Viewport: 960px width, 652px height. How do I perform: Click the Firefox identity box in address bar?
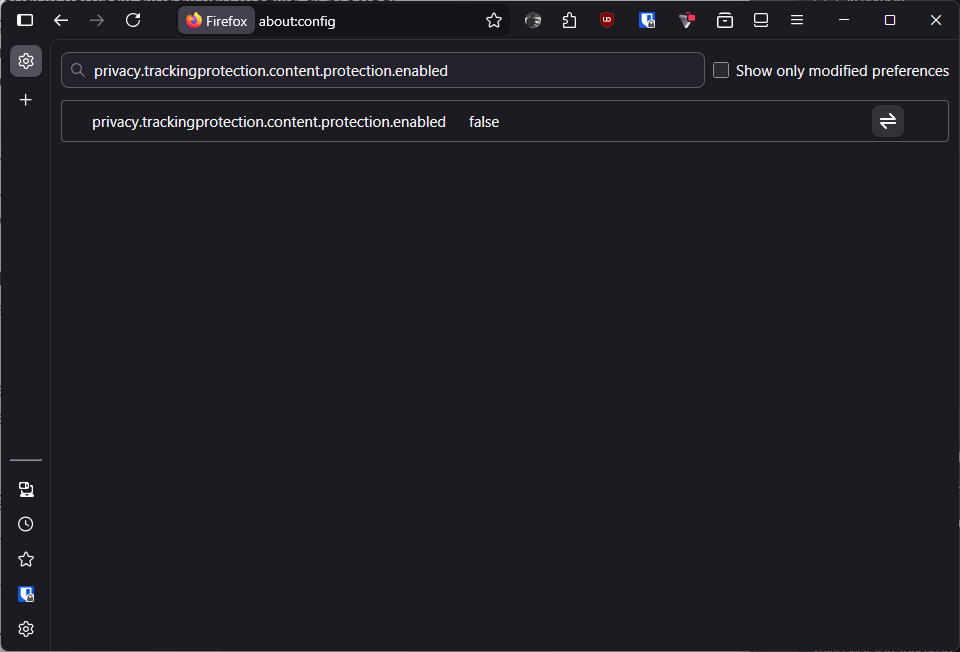click(217, 21)
